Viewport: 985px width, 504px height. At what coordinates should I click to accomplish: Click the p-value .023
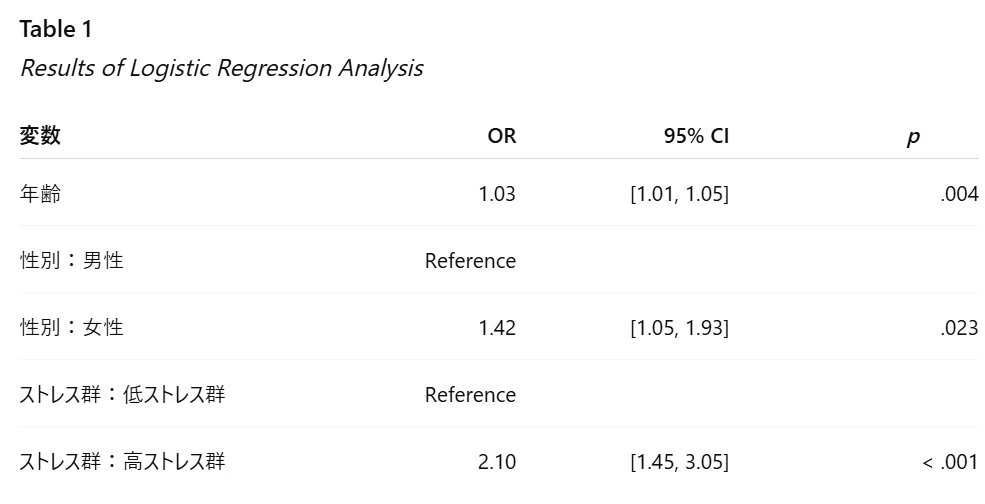959,327
